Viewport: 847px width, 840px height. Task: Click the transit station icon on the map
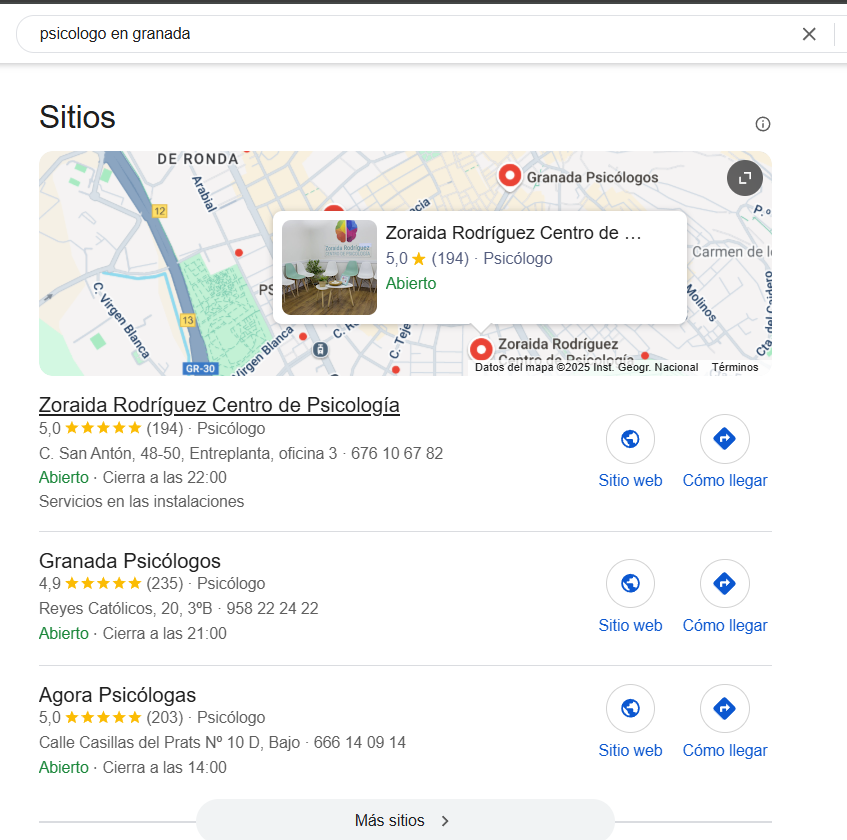[x=320, y=350]
